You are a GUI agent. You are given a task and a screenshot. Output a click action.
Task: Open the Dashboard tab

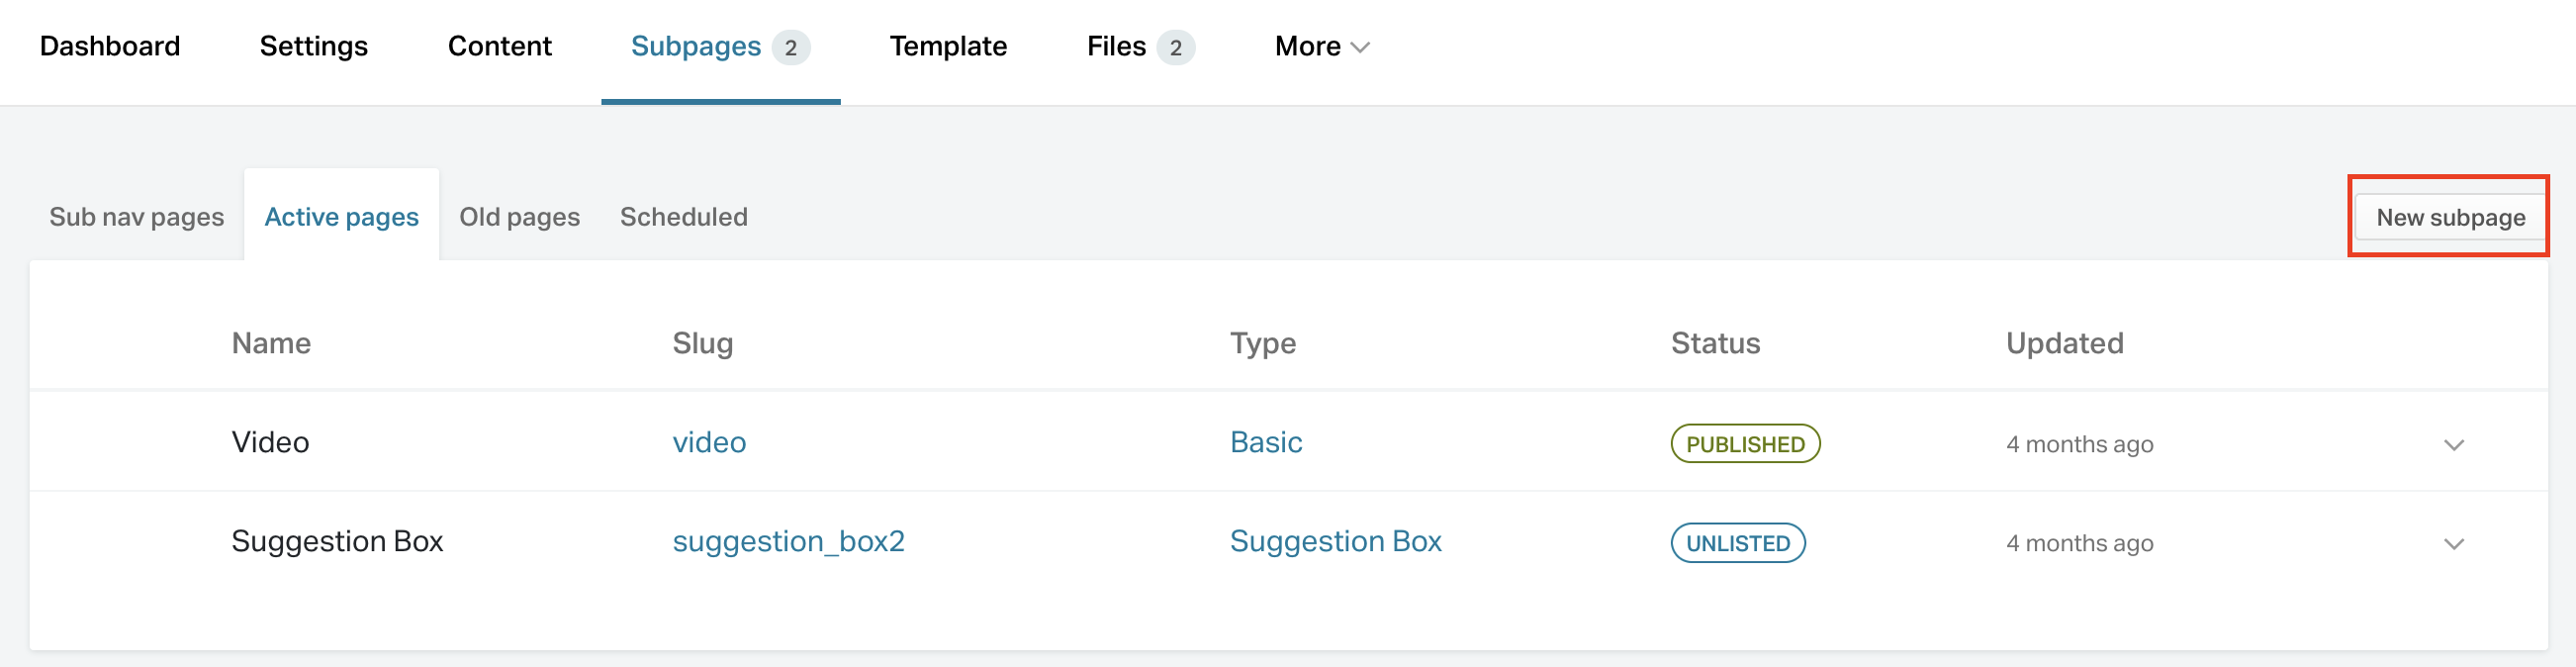[x=110, y=46]
